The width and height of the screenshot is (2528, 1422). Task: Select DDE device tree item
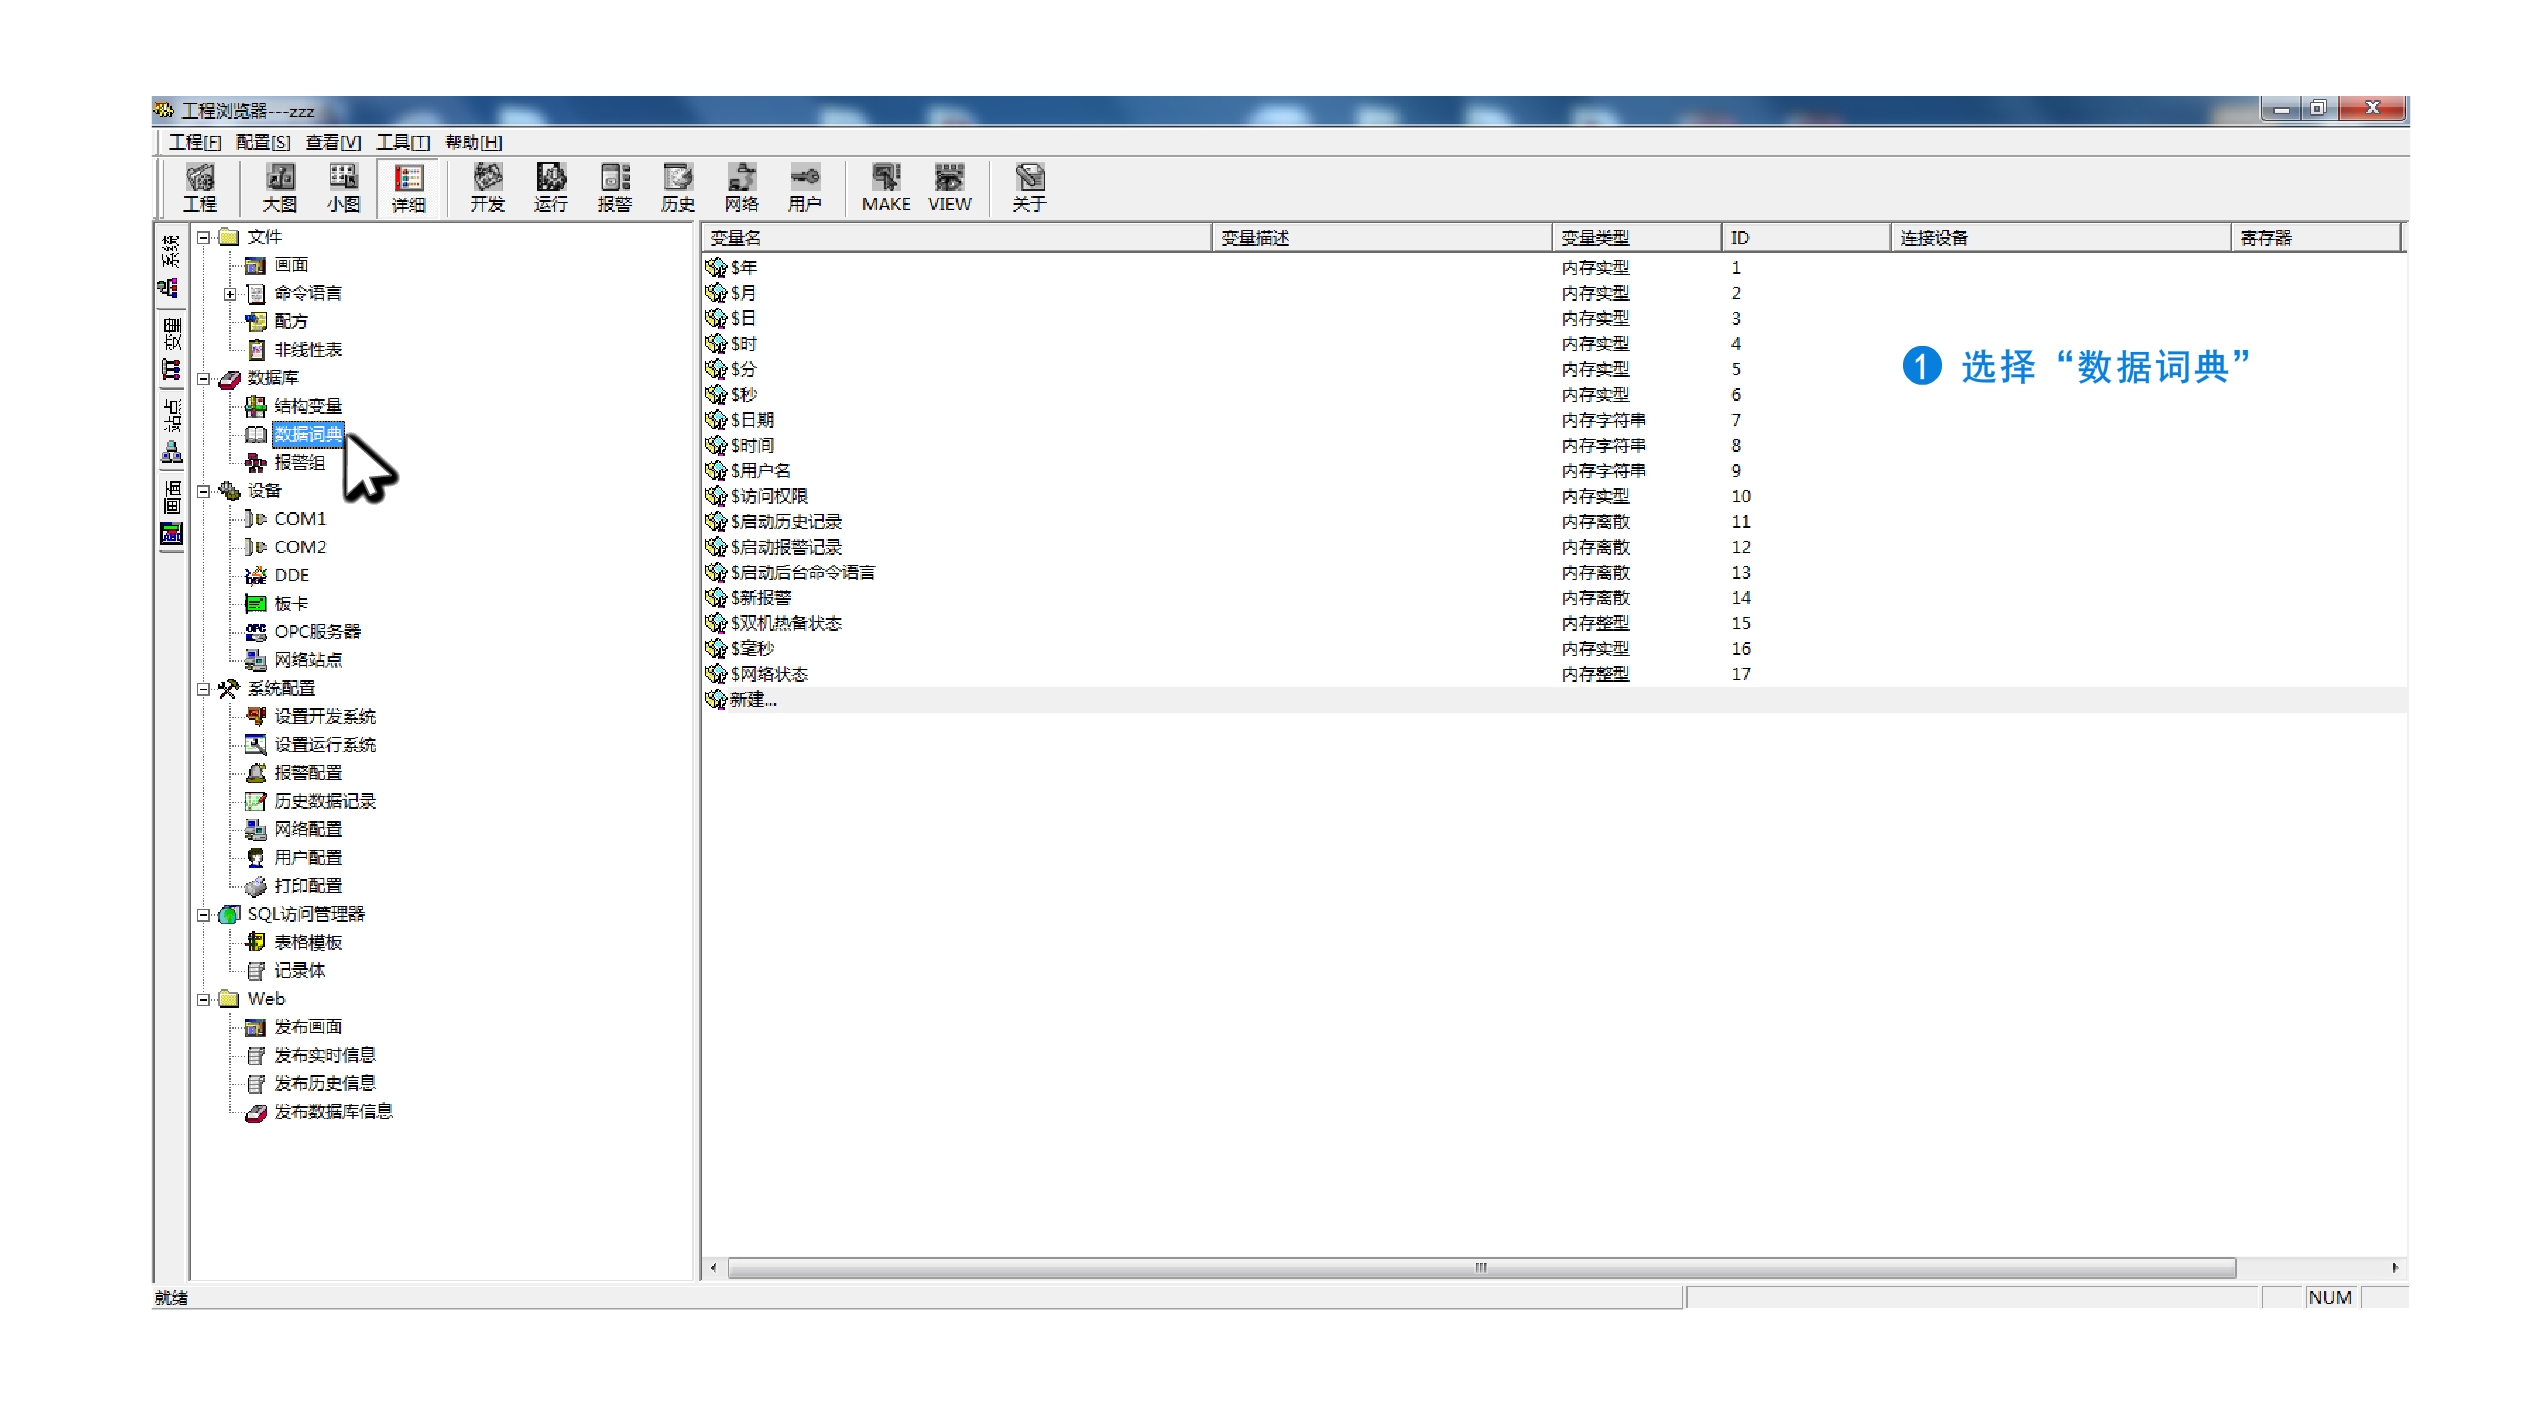pyautogui.click(x=292, y=575)
